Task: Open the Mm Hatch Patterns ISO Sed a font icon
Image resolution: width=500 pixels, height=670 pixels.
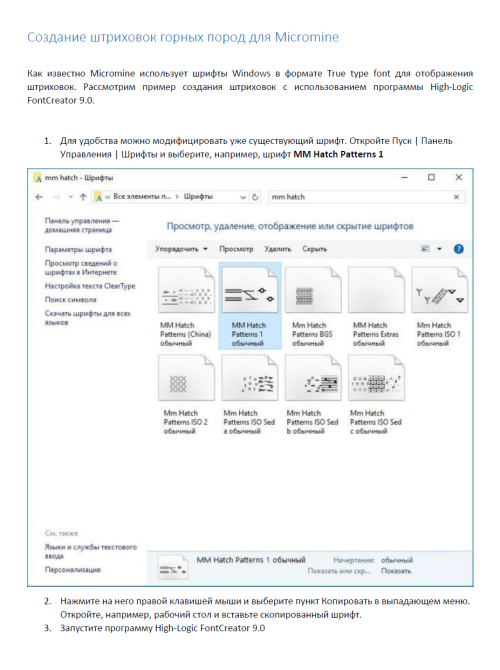Action: coord(250,378)
